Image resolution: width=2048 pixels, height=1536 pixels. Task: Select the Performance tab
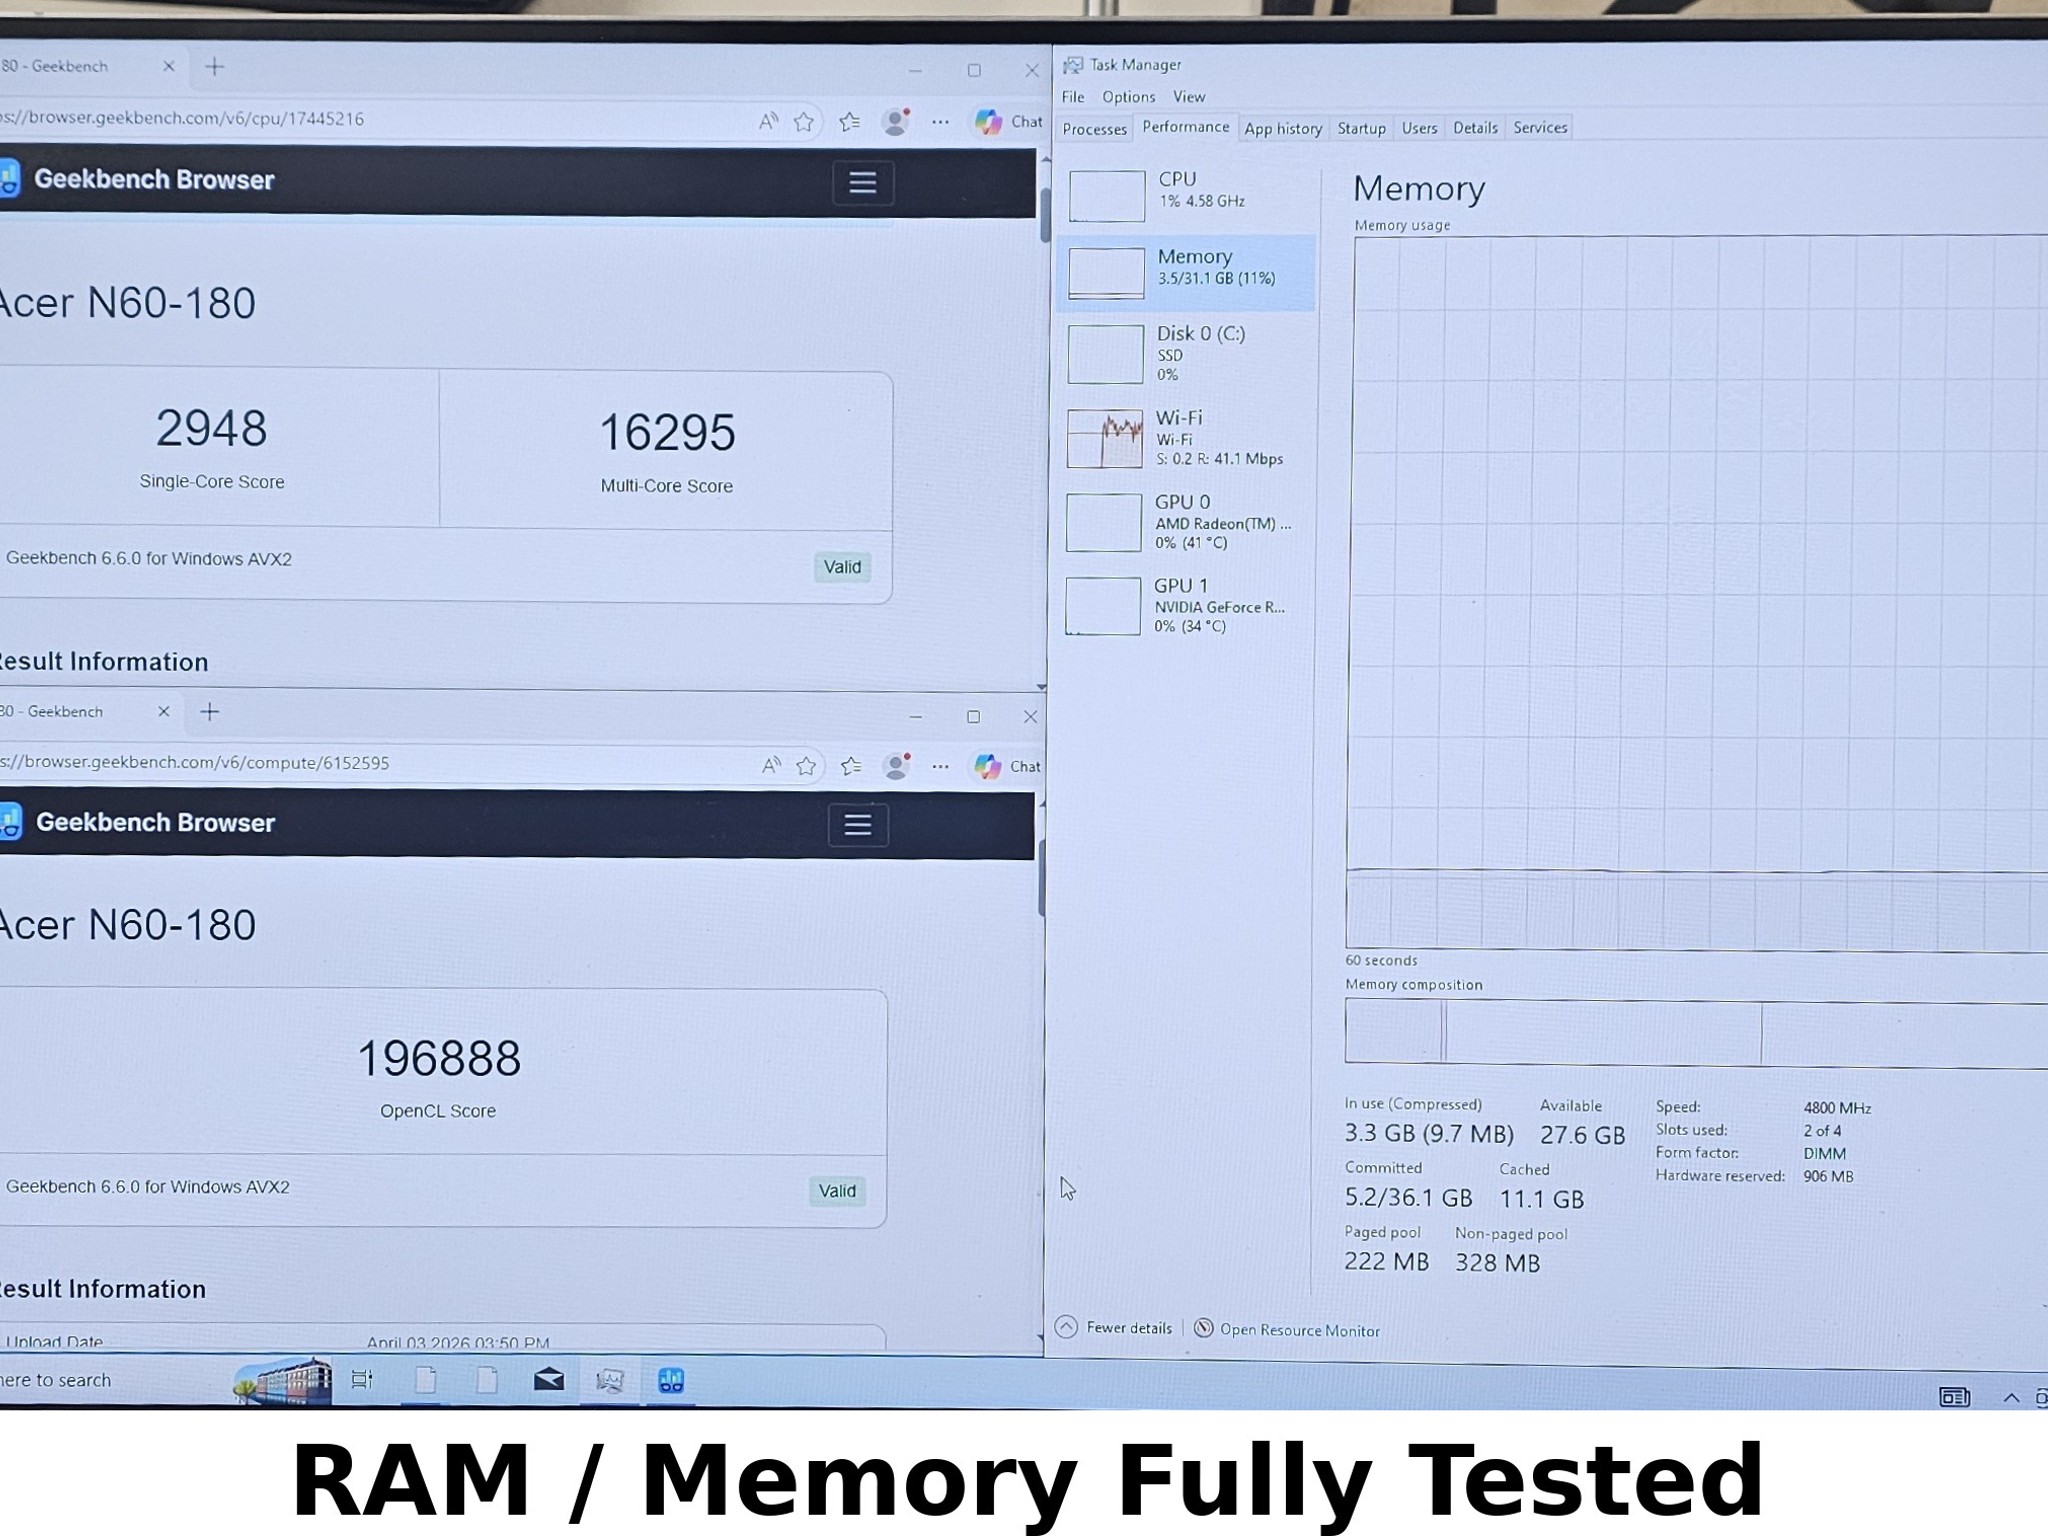click(x=1186, y=127)
